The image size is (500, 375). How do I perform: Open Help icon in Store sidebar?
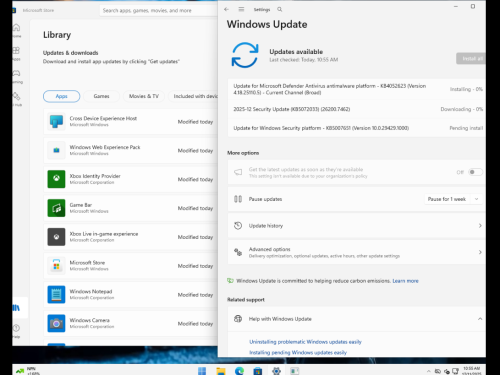click(16, 331)
